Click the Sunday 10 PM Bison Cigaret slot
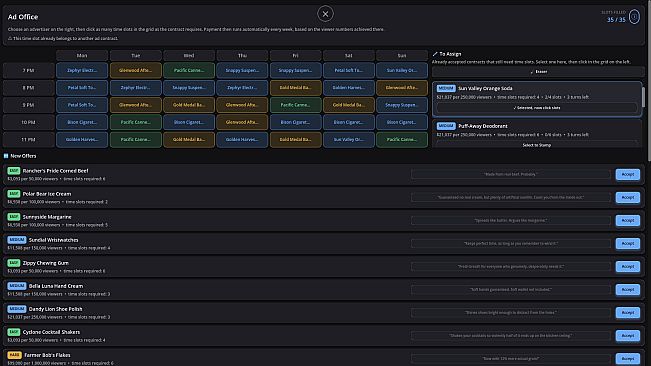Viewport: 651px width, 366px height. point(402,122)
